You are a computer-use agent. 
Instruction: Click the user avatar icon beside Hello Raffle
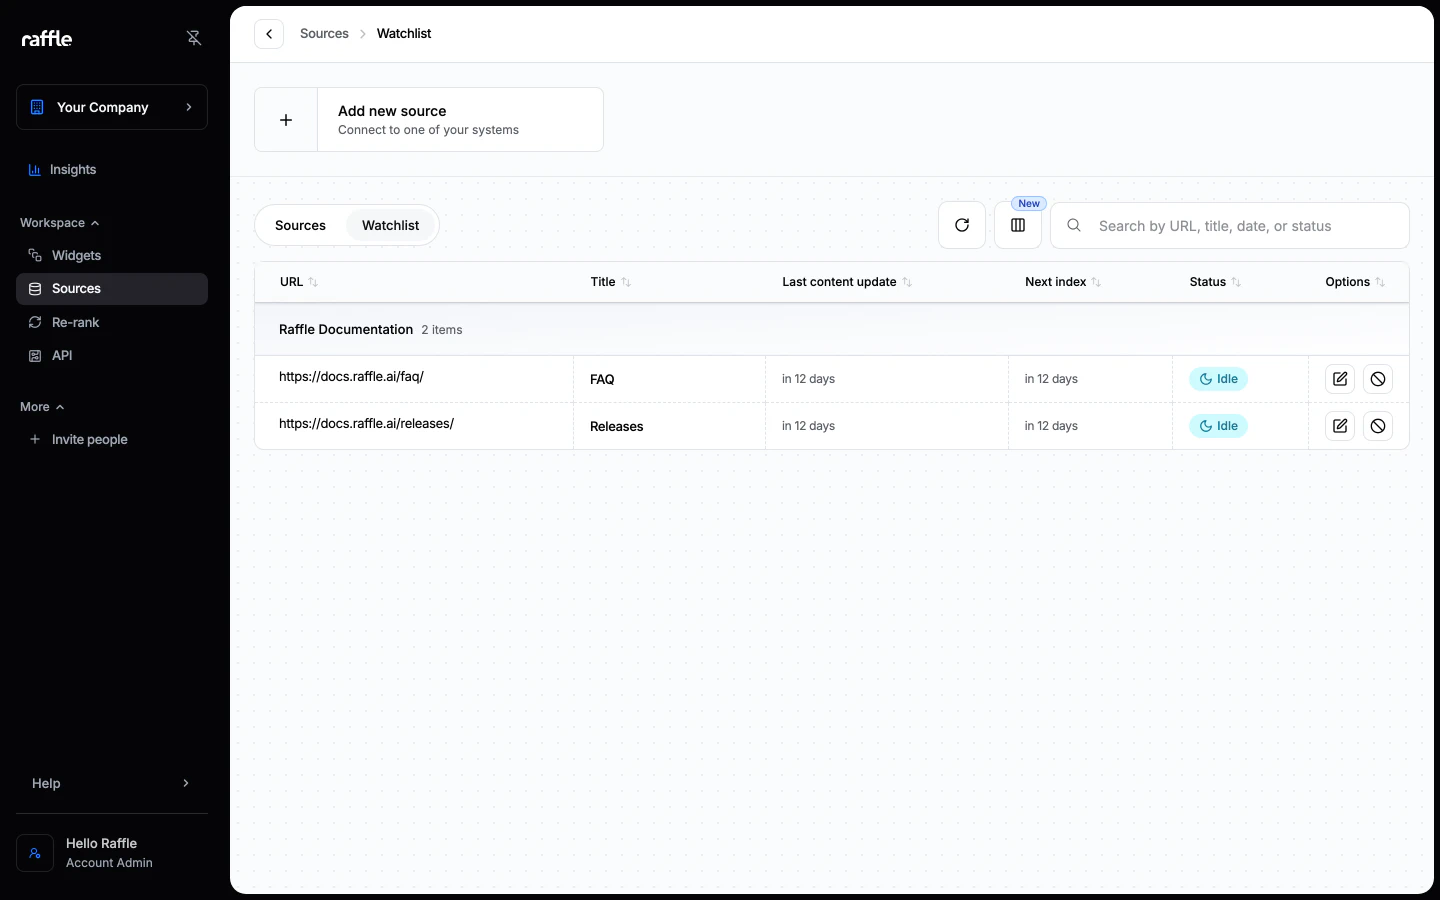(35, 853)
